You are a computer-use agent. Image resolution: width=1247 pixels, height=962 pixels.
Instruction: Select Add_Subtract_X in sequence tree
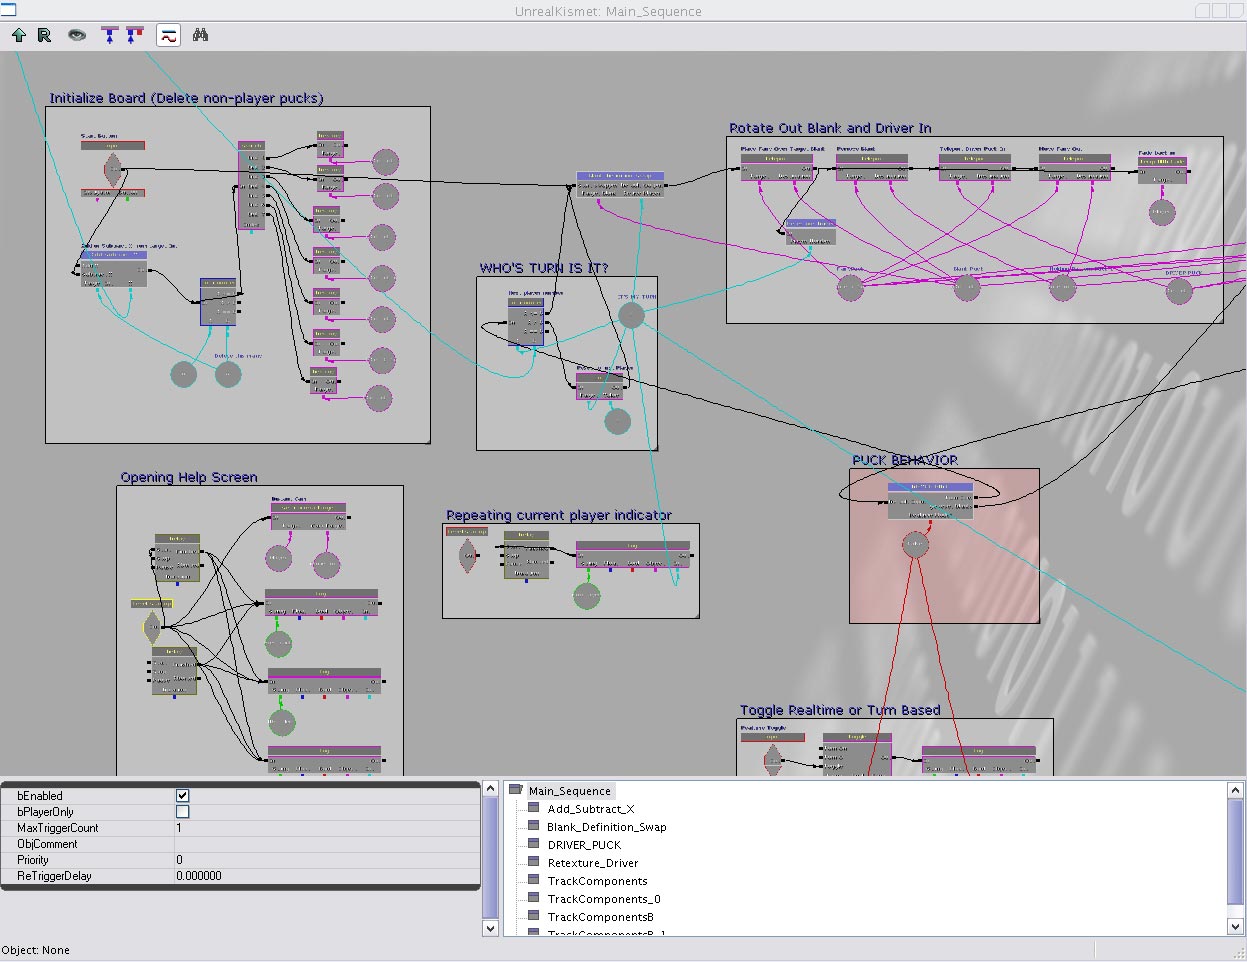pos(590,809)
